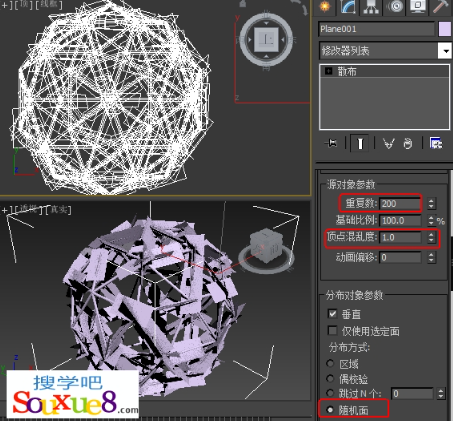
Task: Switch to the Modify panel tab
Action: pos(348,7)
